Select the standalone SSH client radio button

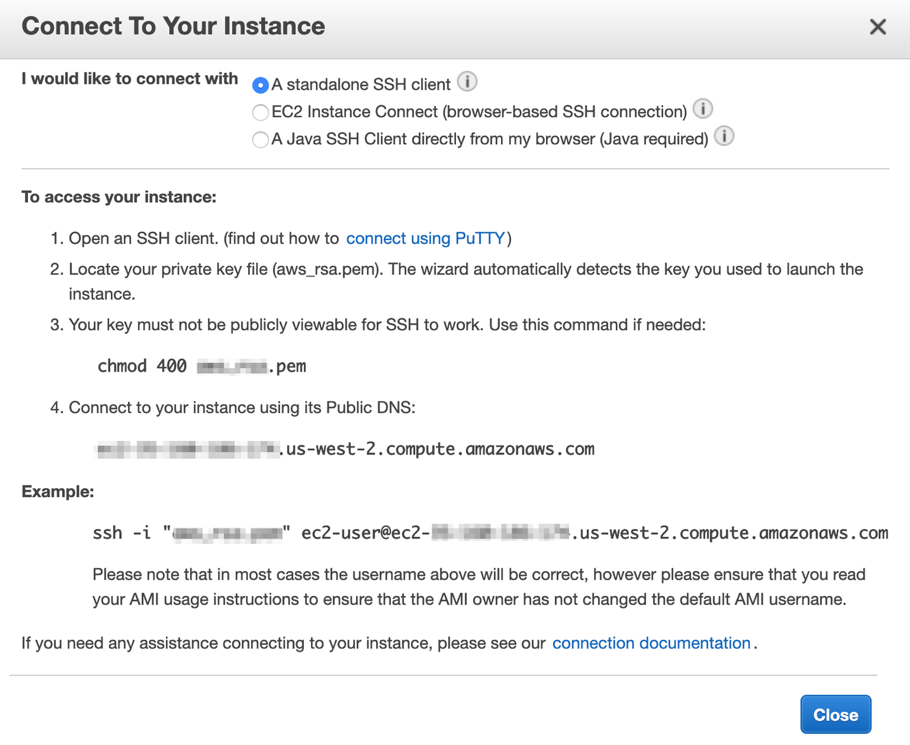[259, 85]
